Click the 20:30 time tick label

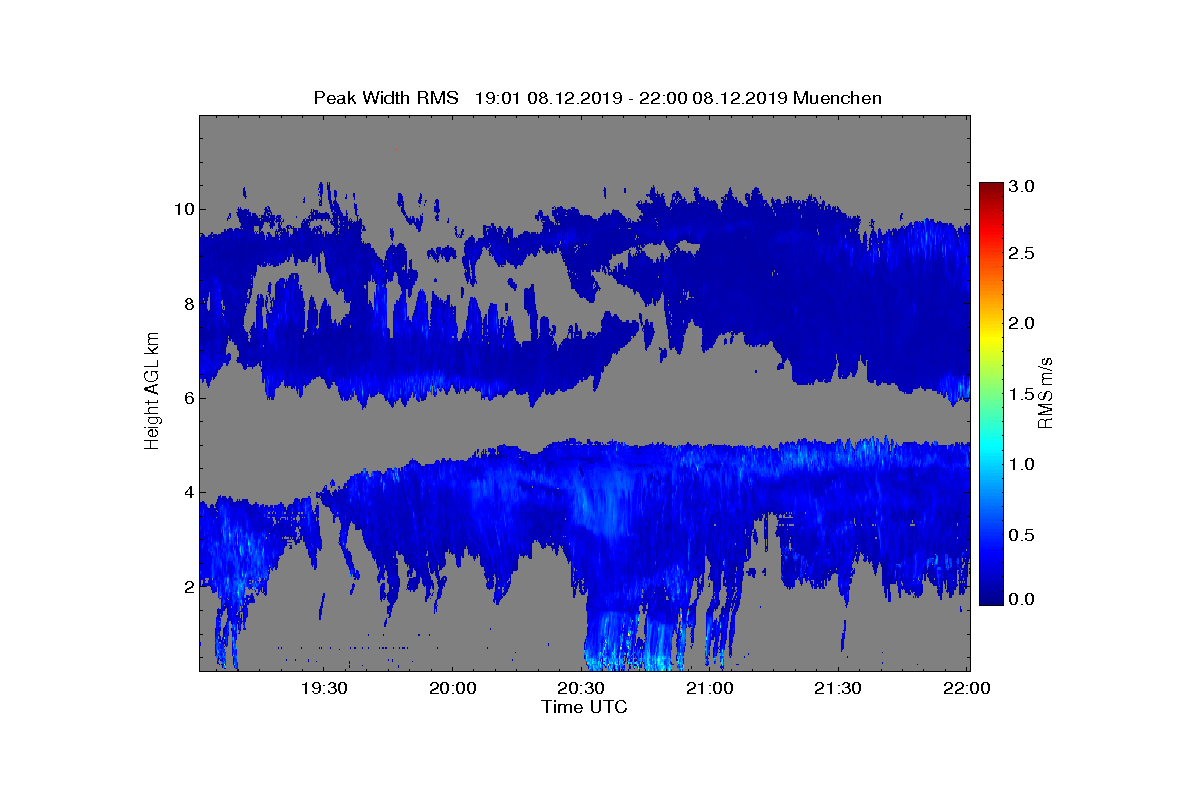tap(582, 688)
